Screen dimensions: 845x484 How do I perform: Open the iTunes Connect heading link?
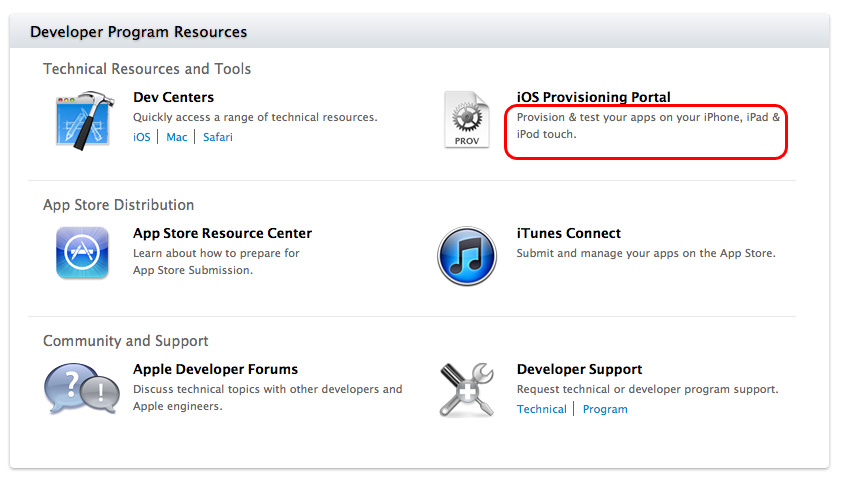click(568, 233)
